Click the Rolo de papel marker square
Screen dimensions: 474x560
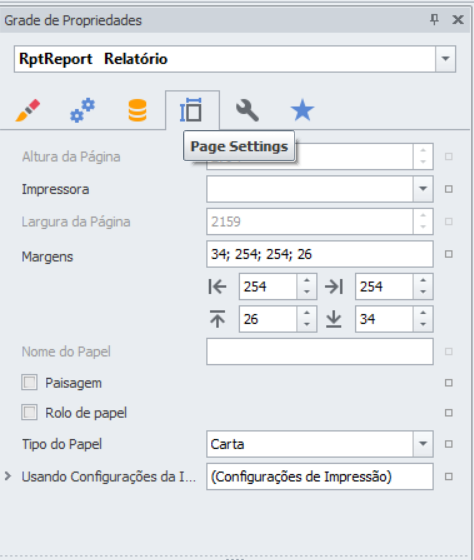click(449, 413)
